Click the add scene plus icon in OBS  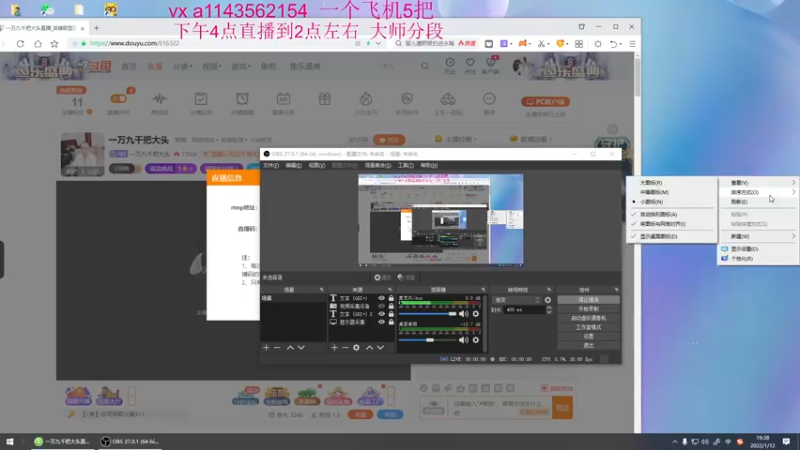click(x=266, y=347)
